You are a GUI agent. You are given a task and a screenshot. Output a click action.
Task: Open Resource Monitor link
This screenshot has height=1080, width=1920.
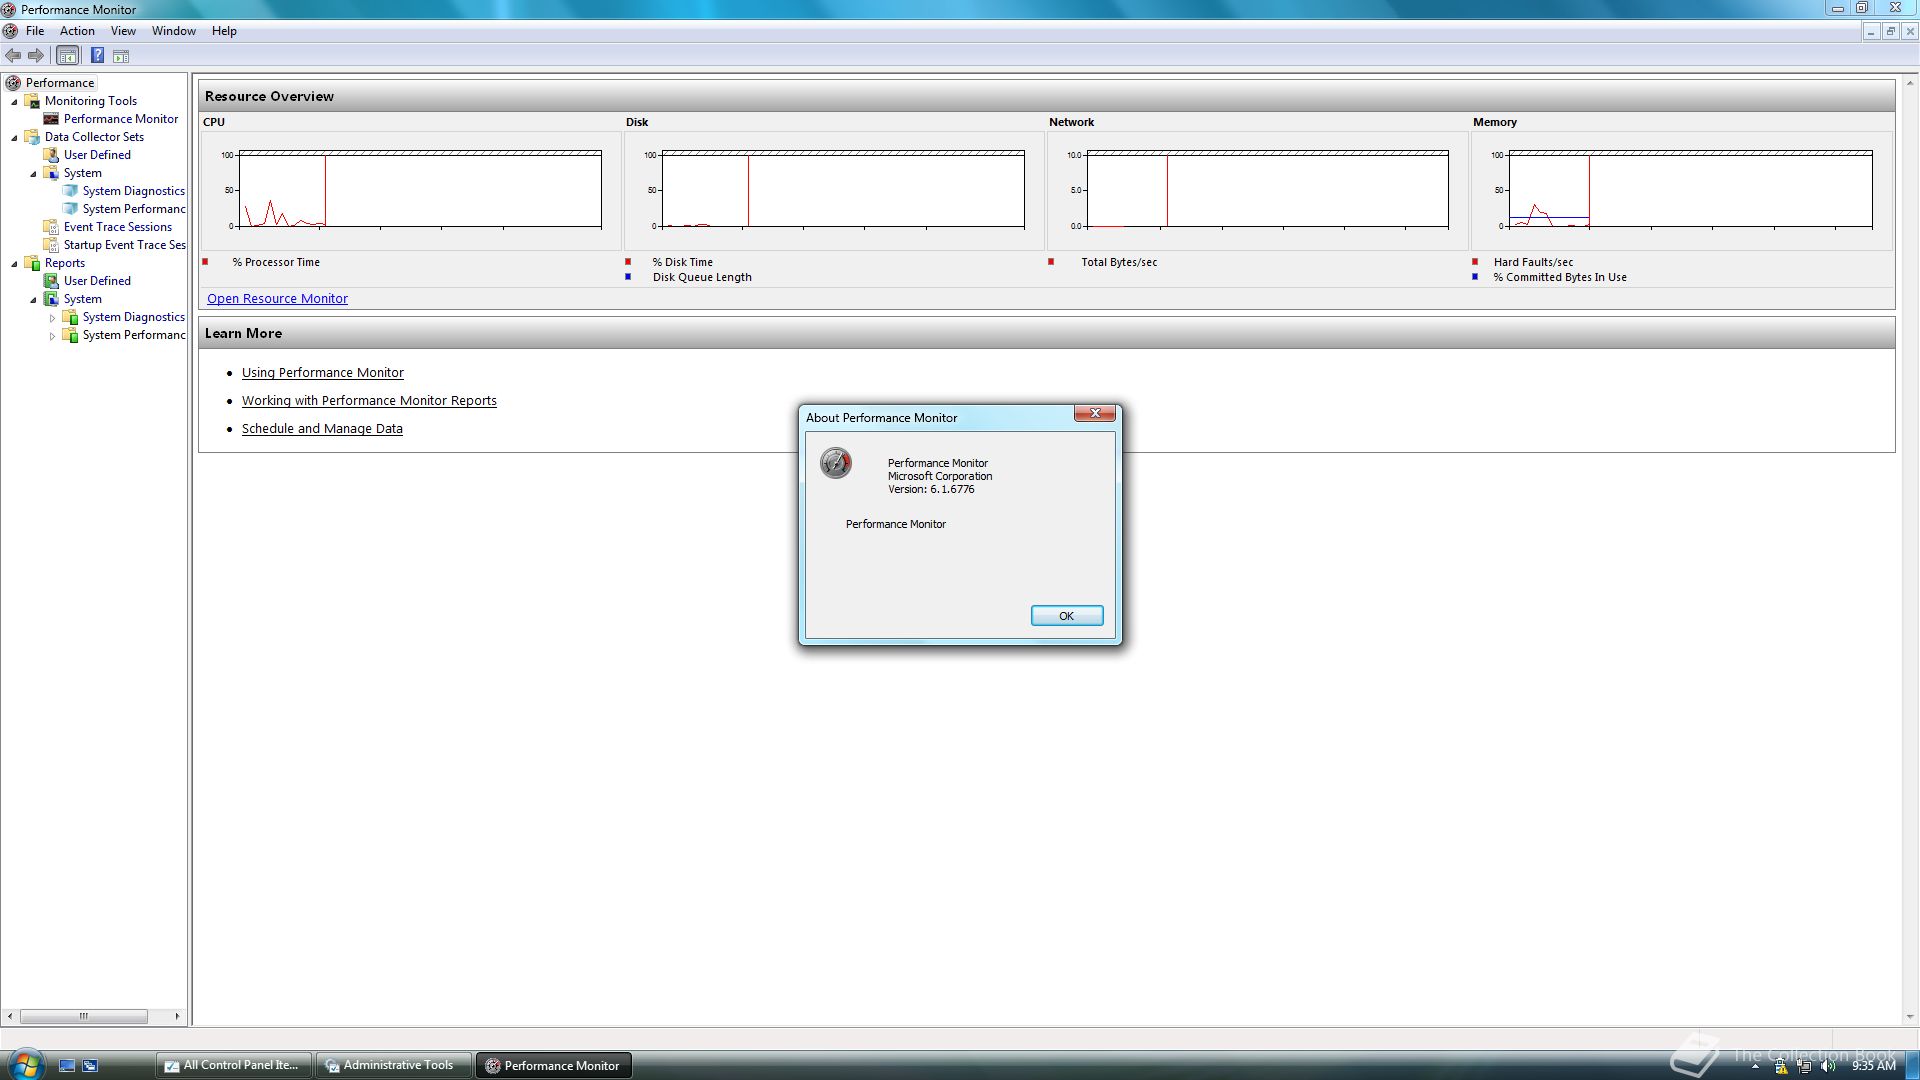click(x=277, y=299)
